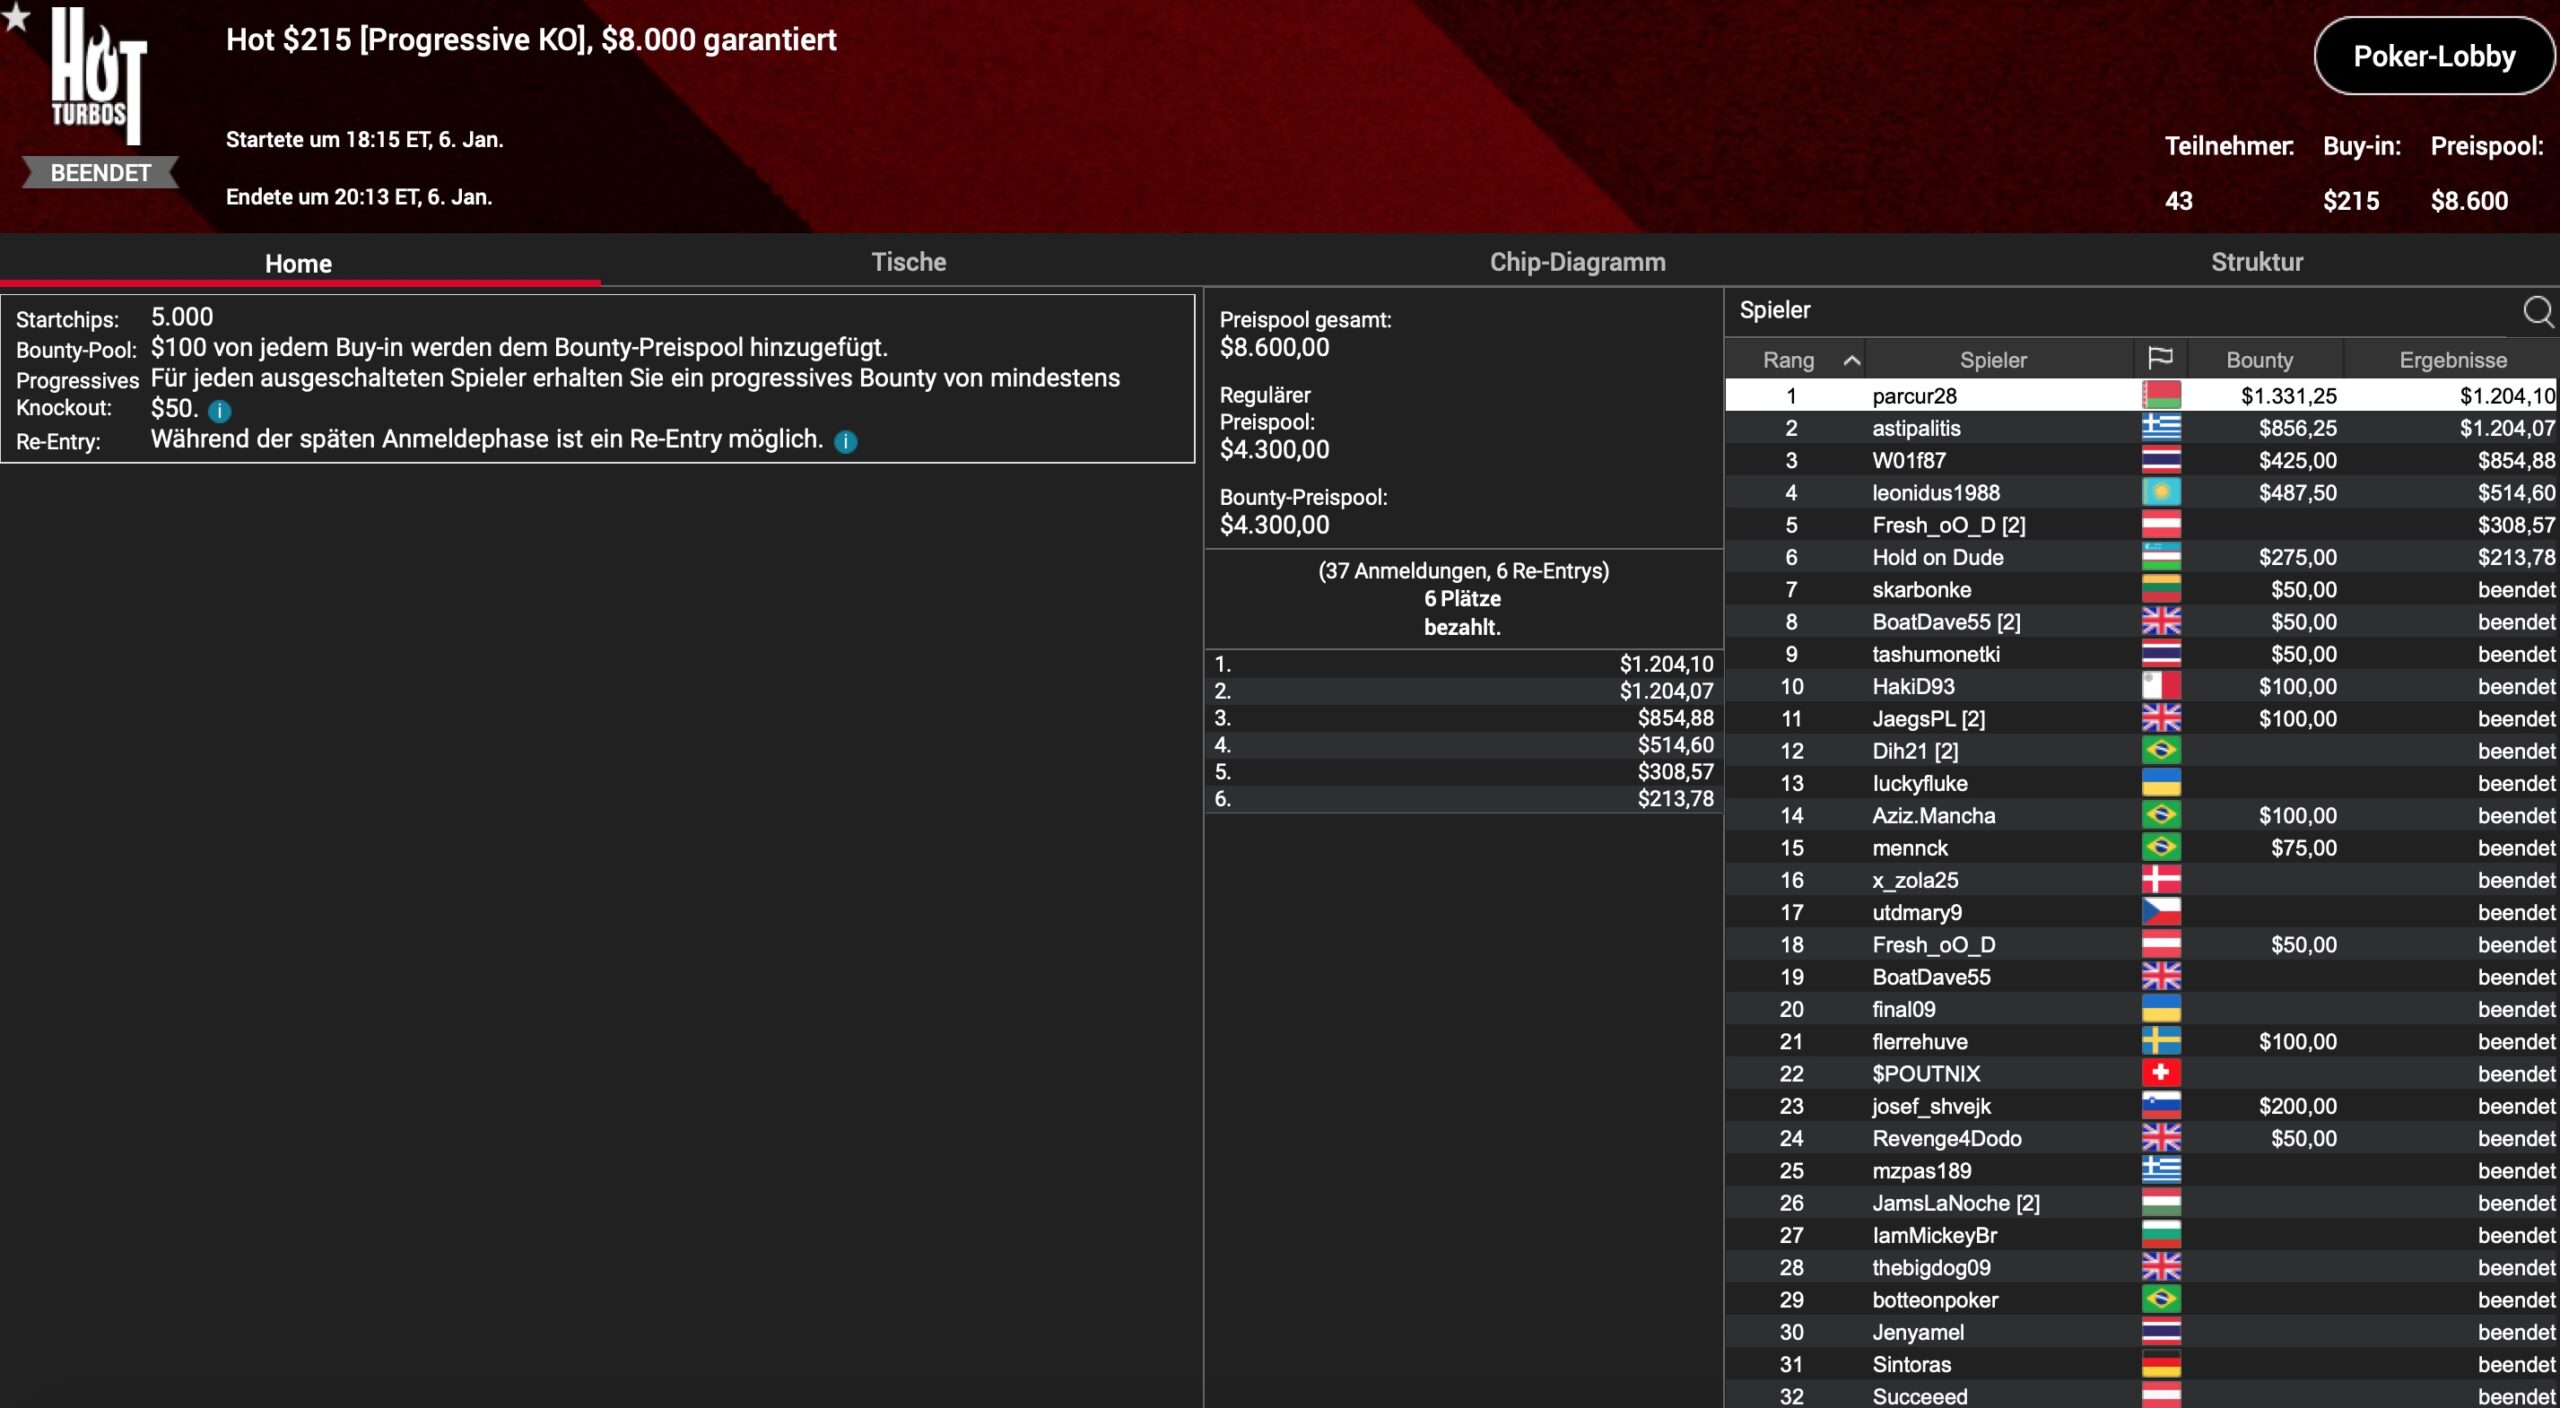The width and height of the screenshot is (2560, 1408).
Task: Switch to the Struktur tab
Action: (x=2256, y=262)
